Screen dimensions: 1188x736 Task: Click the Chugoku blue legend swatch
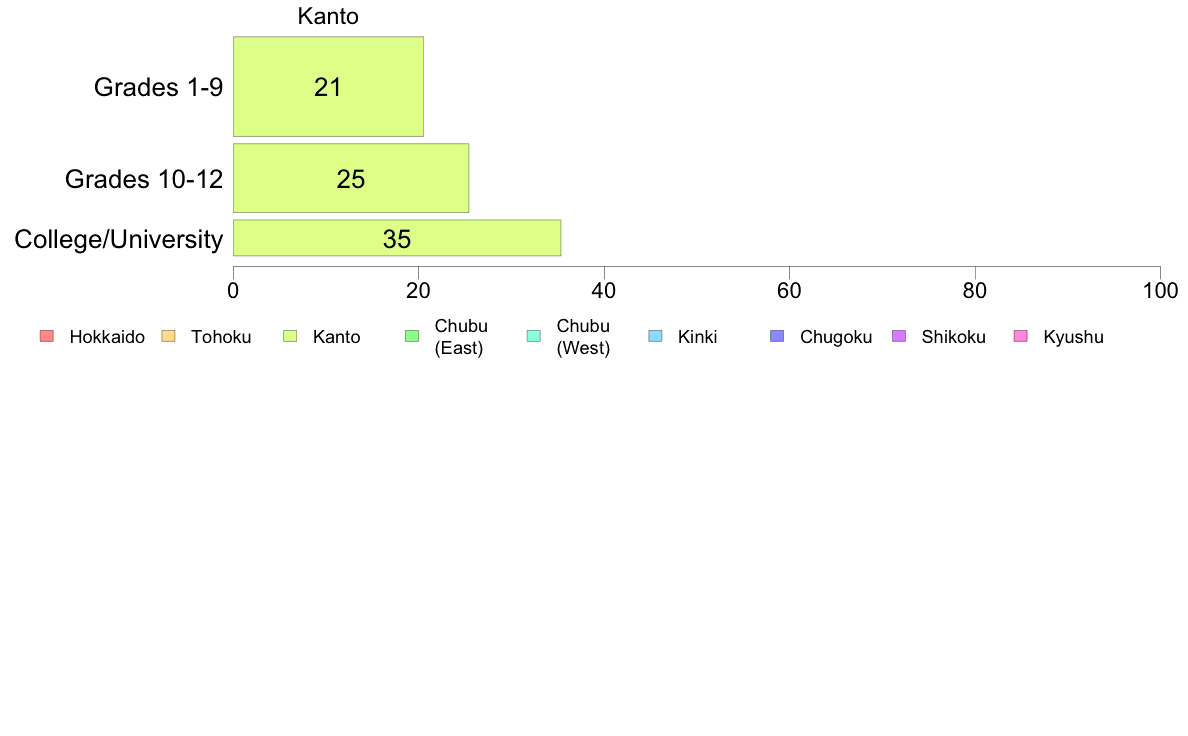click(777, 337)
